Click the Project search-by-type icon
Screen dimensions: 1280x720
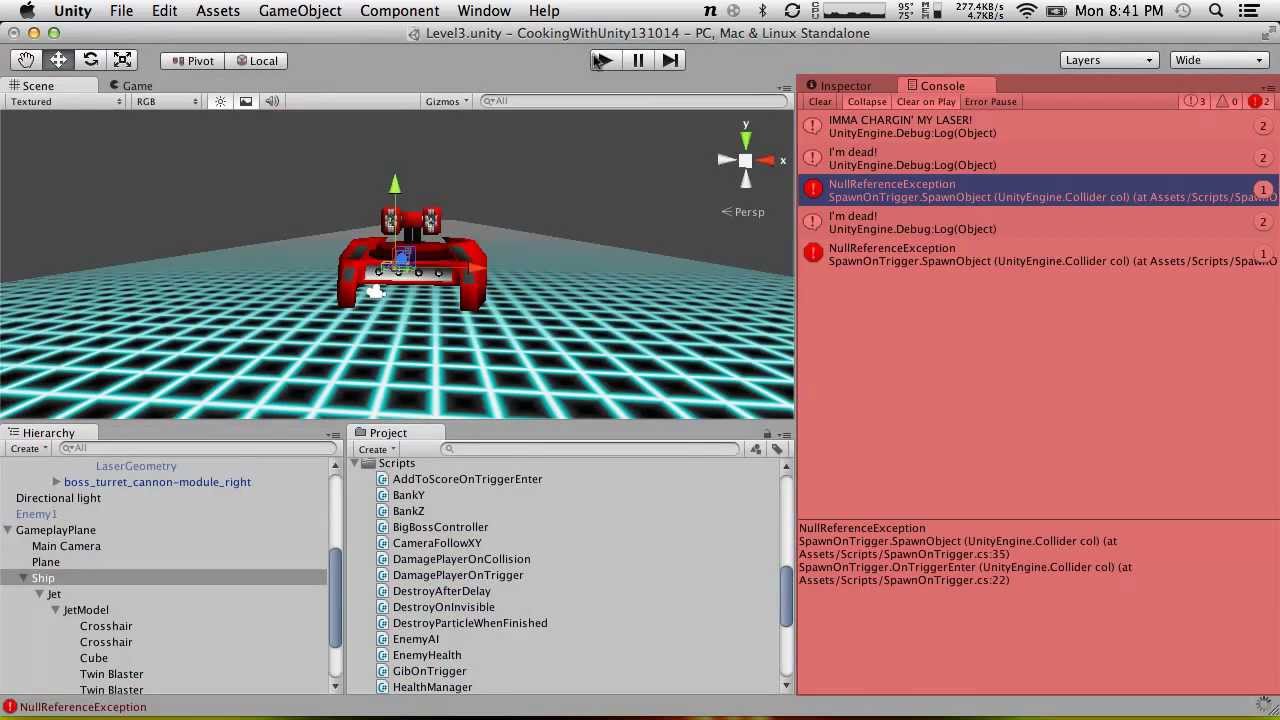(x=756, y=450)
